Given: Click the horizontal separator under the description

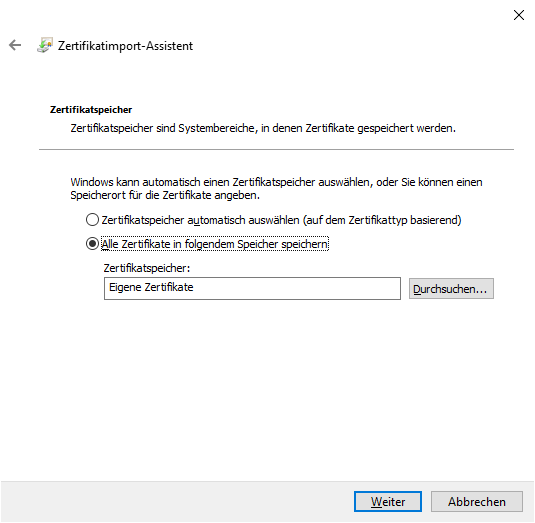Looking at the screenshot, I should click(x=276, y=149).
